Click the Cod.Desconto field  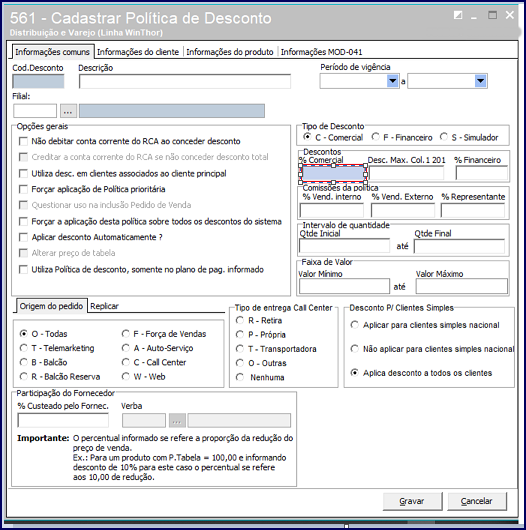pyautogui.click(x=38, y=82)
